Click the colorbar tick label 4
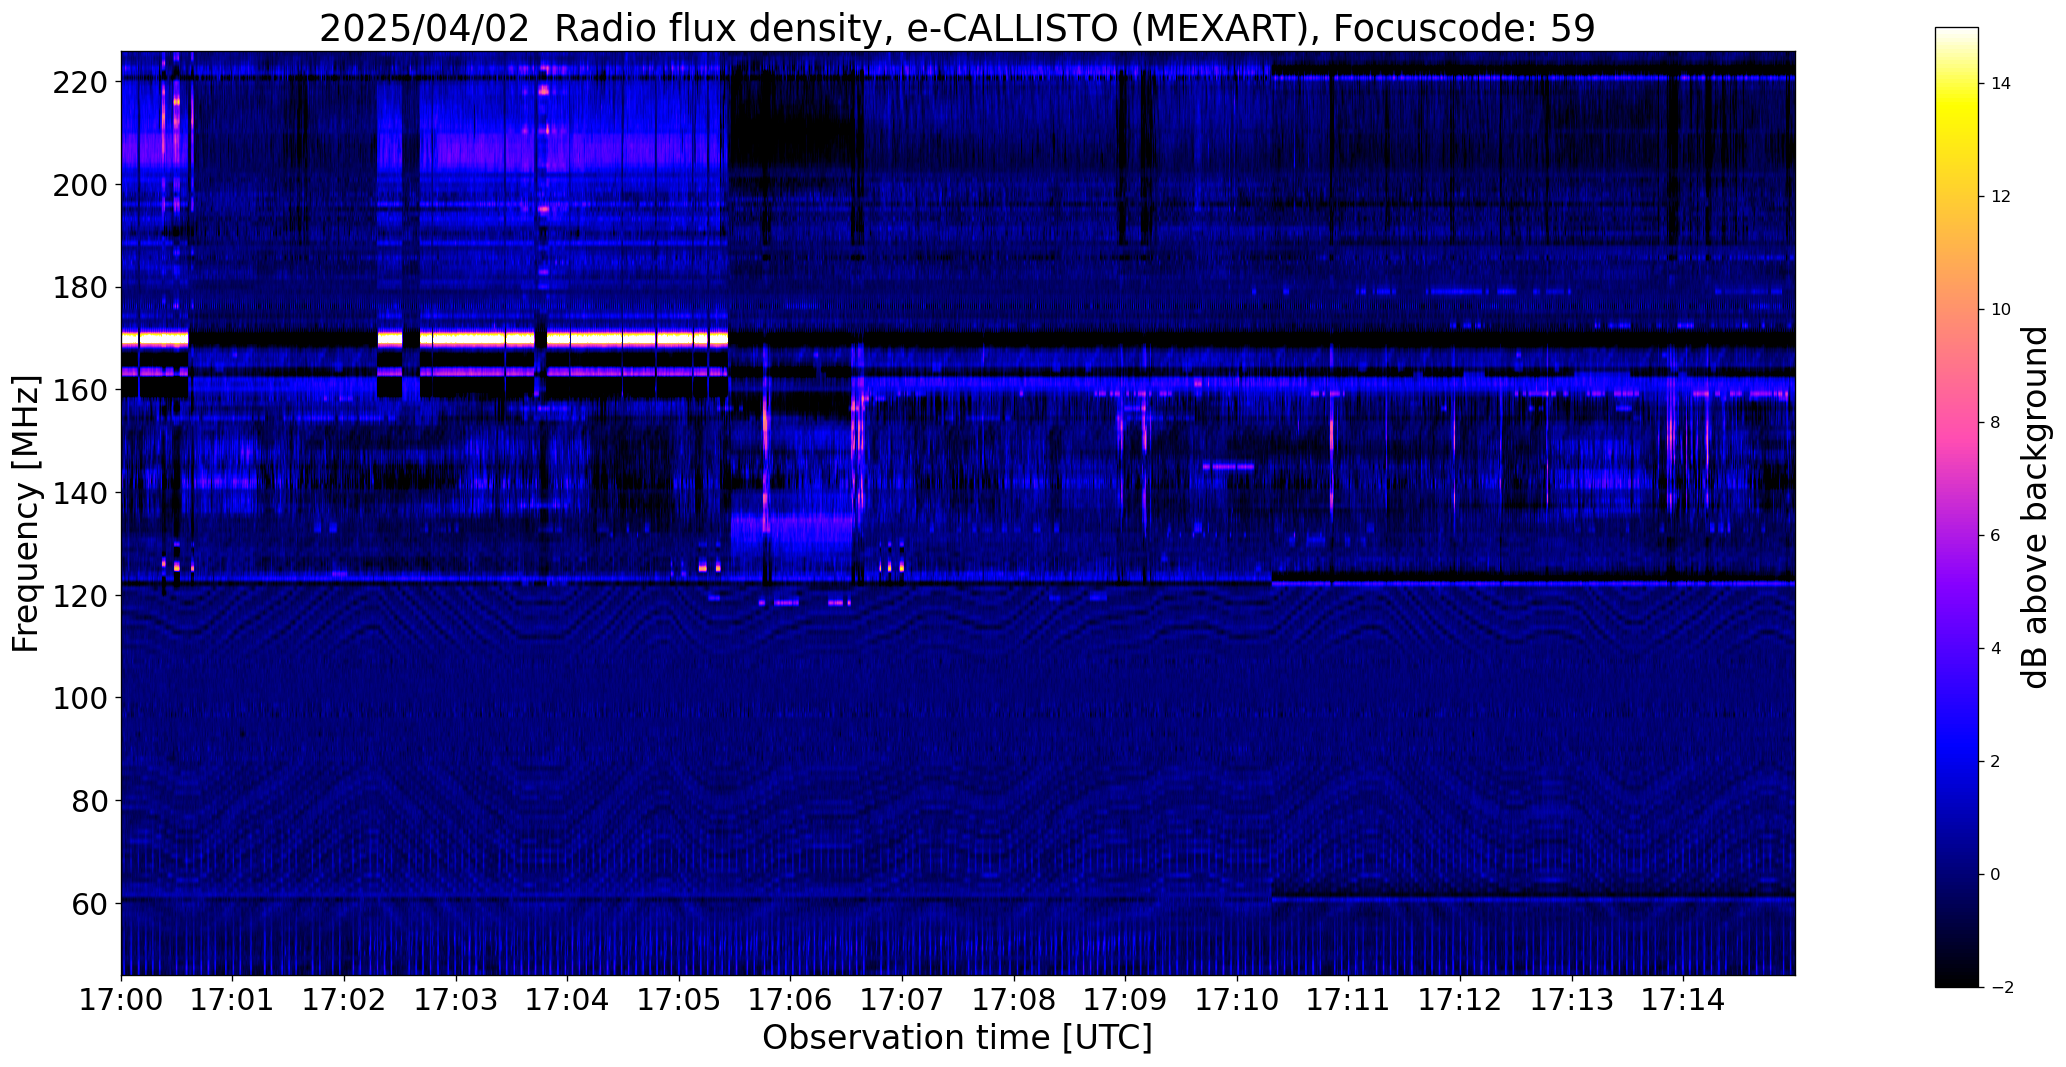Screen dimensions: 2066x1067 [1996, 649]
